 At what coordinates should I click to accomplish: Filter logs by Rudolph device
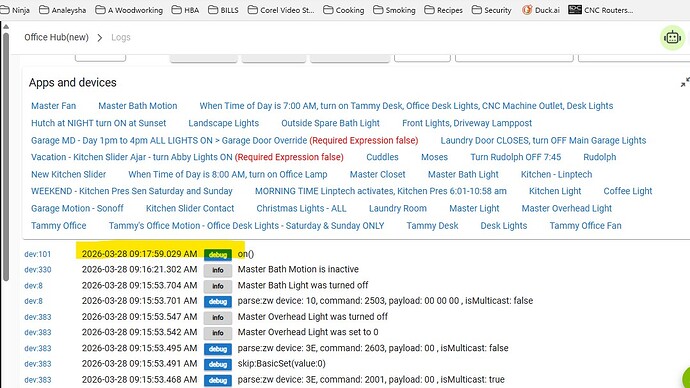[x=600, y=157]
